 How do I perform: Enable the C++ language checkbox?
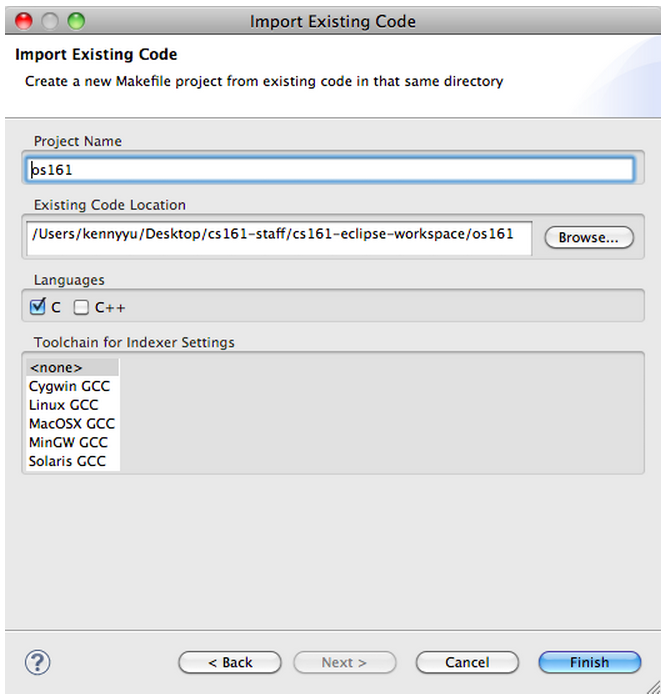coord(81,307)
